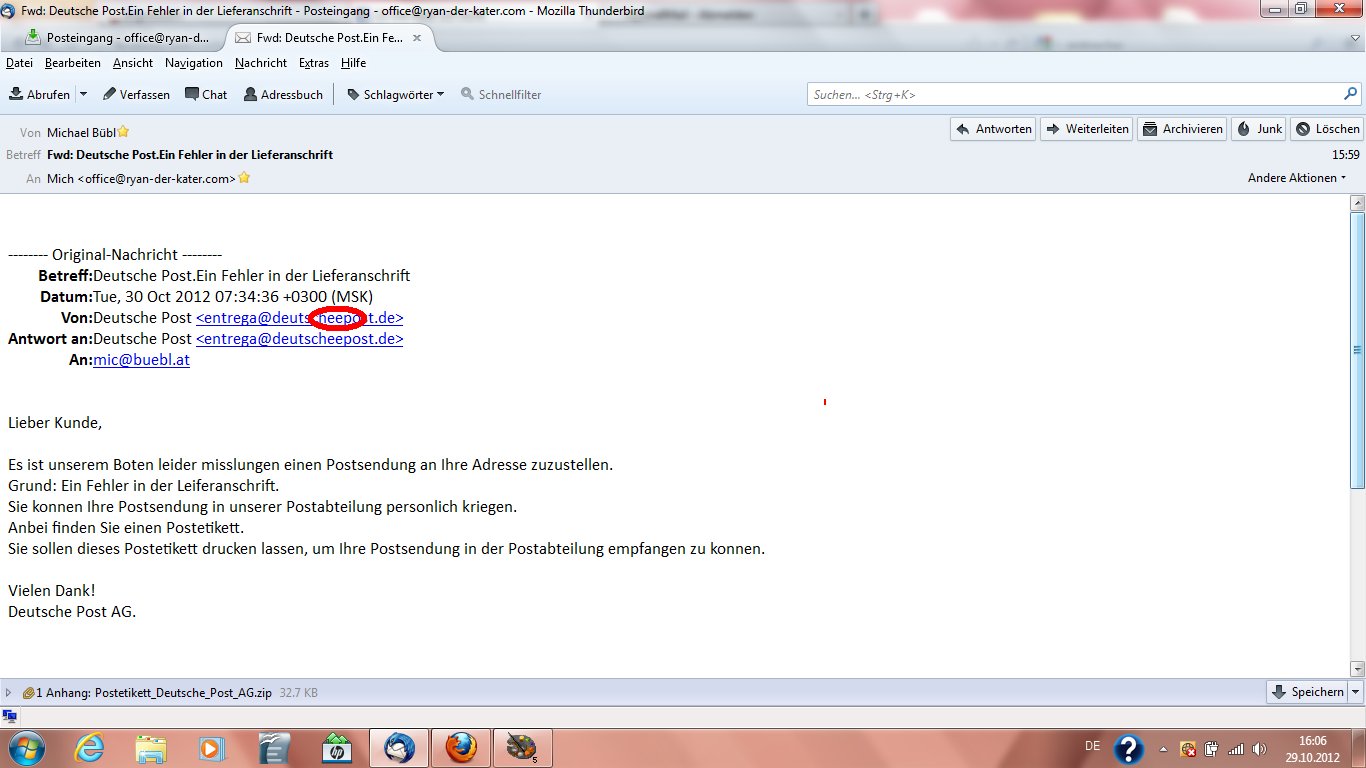Viewport: 1366px width, 768px height.
Task: Open Windows Media Player from the taskbar
Action: (213, 747)
